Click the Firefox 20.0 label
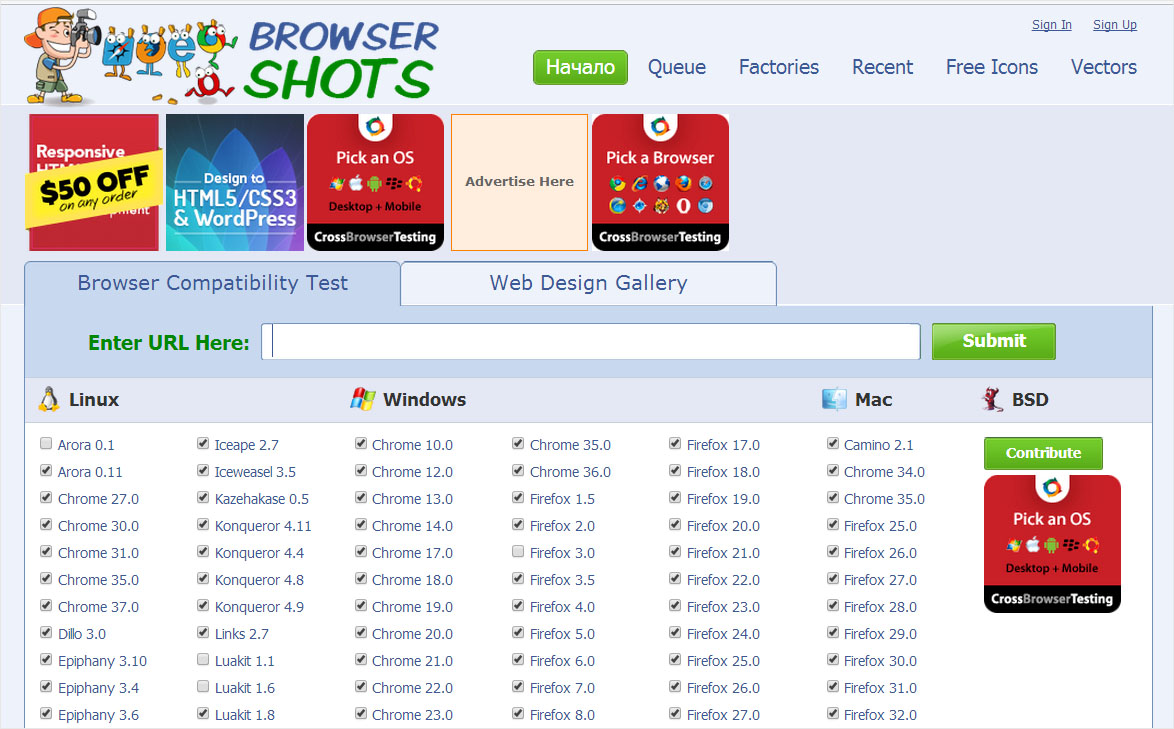The height and width of the screenshot is (729, 1174). coord(723,525)
